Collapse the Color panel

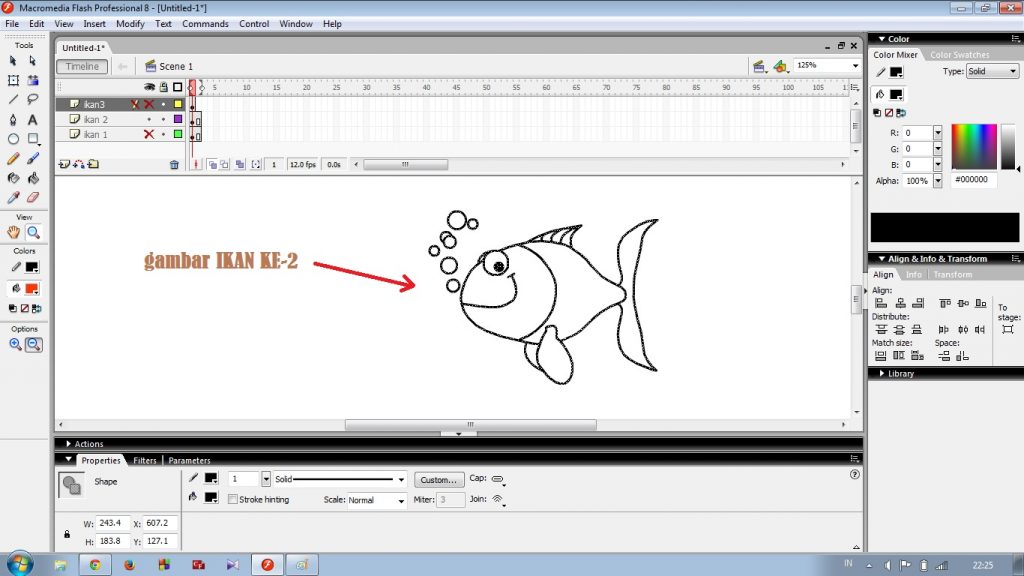click(882, 39)
